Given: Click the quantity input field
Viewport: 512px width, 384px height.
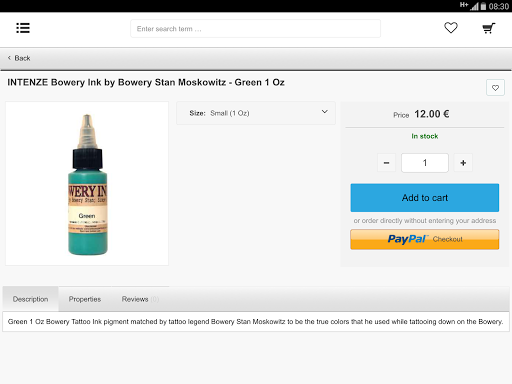Looking at the screenshot, I should pos(425,163).
